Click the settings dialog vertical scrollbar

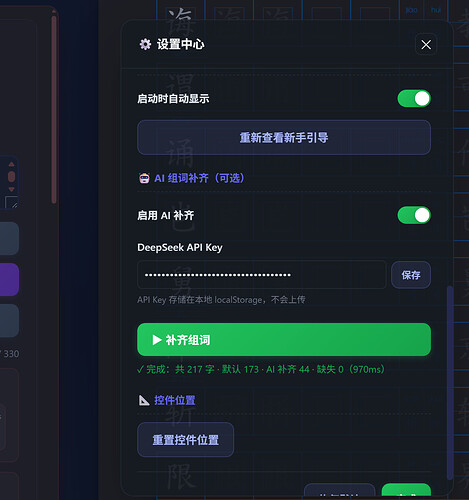coord(450,382)
